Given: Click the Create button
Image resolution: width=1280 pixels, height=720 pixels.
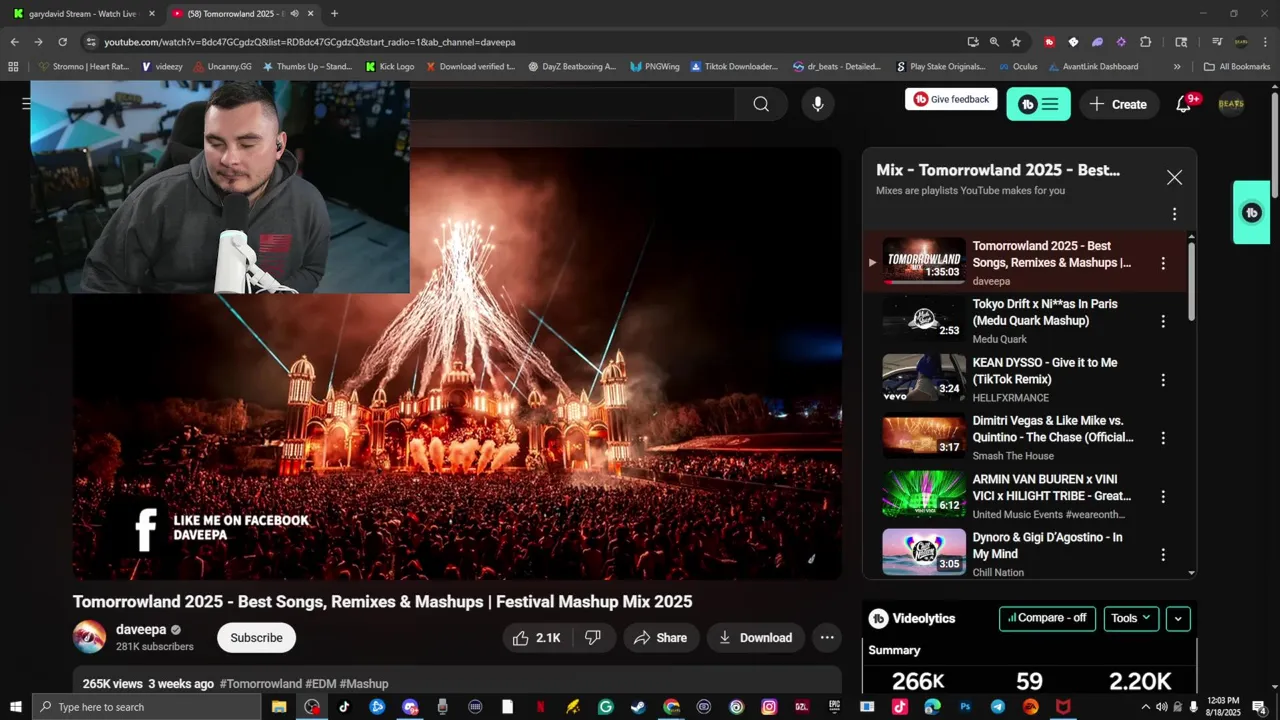Looking at the screenshot, I should (1118, 104).
